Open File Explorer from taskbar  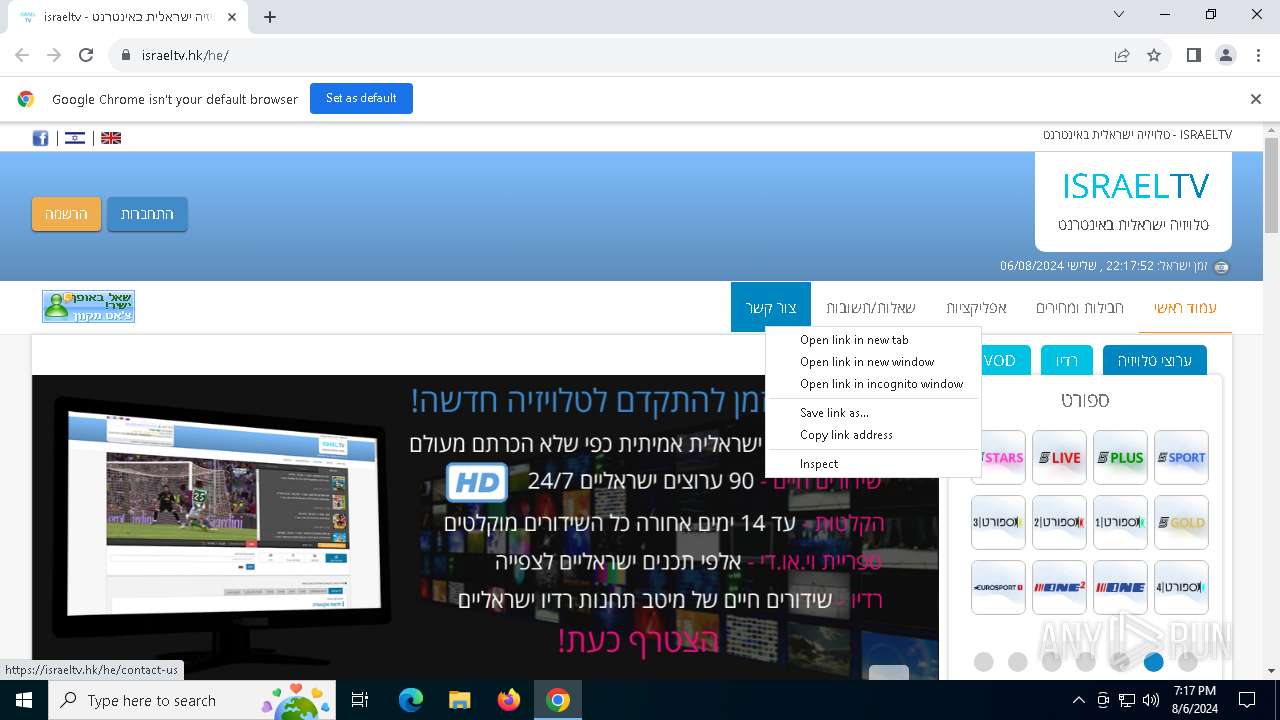point(459,700)
